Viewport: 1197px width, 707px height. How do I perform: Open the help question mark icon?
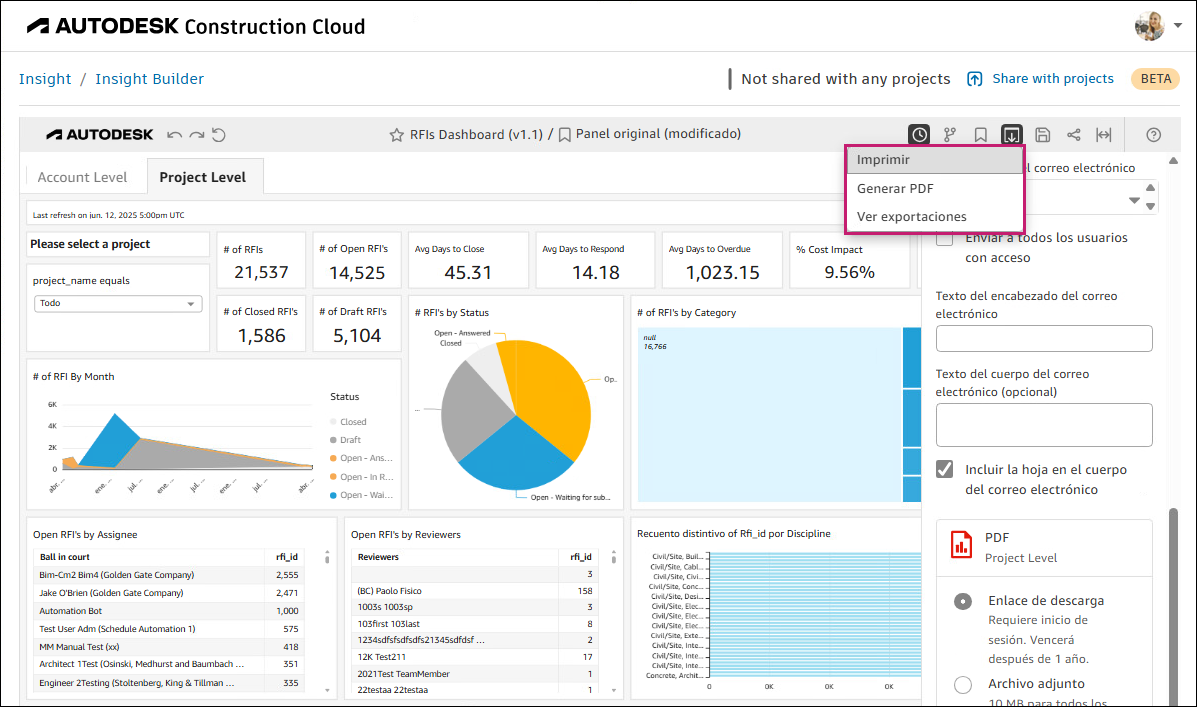coord(1153,134)
